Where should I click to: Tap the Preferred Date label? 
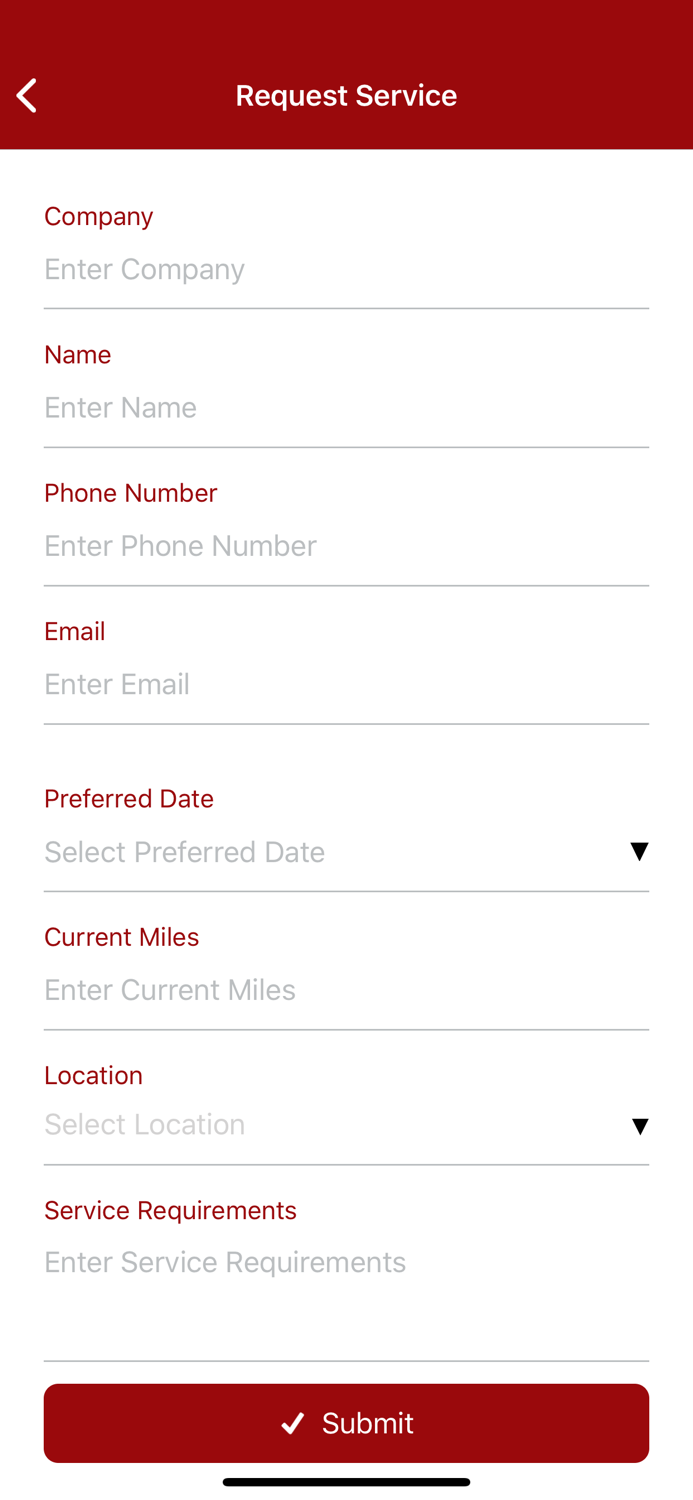129,799
